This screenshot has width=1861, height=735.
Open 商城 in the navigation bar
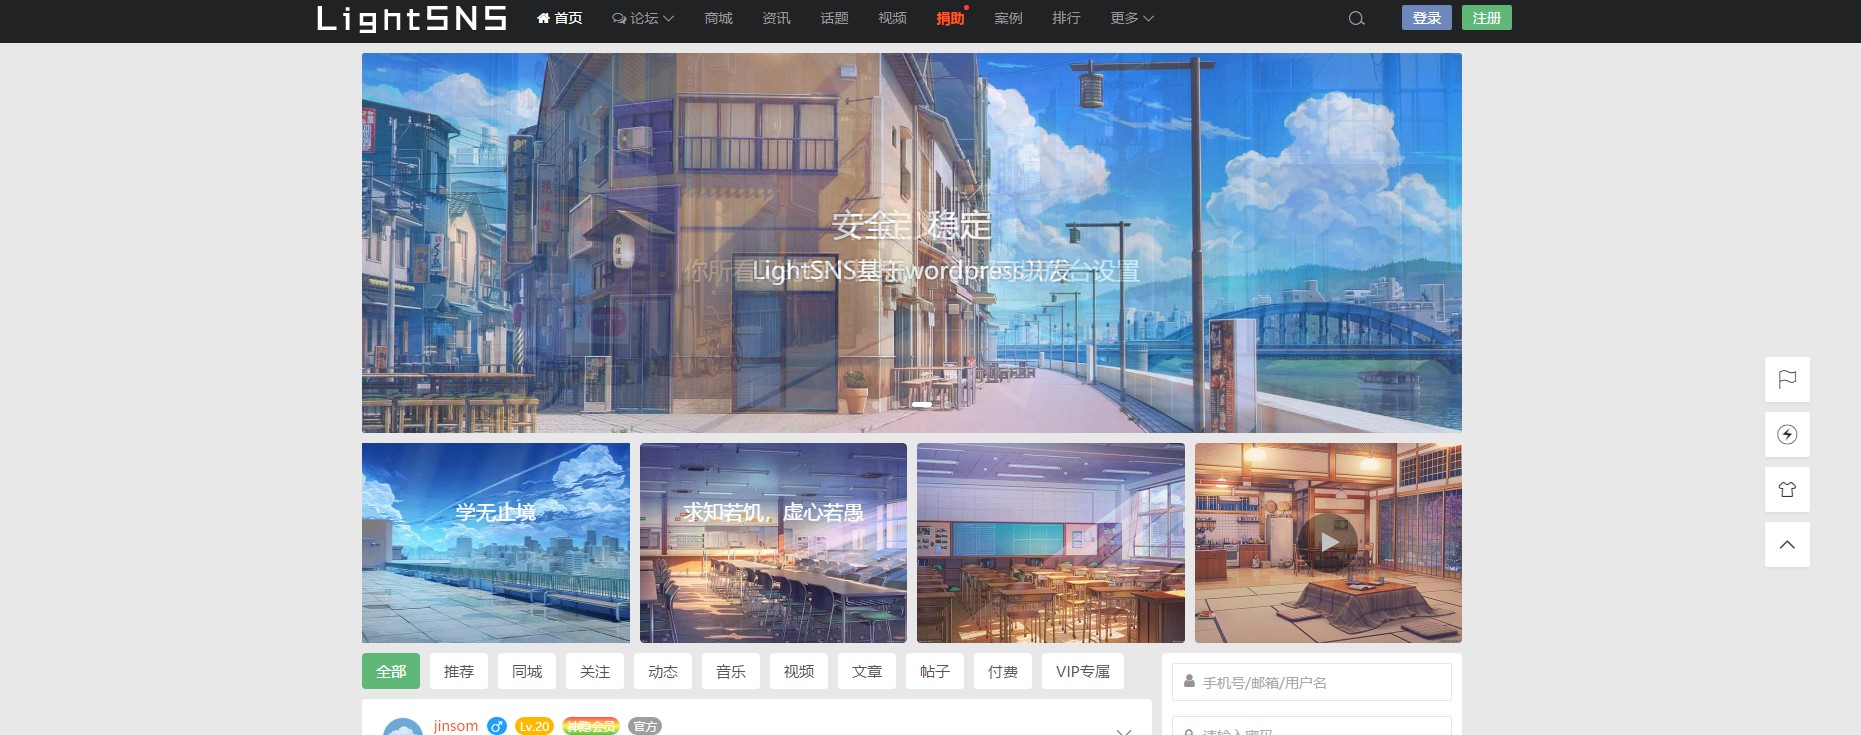pyautogui.click(x=718, y=18)
